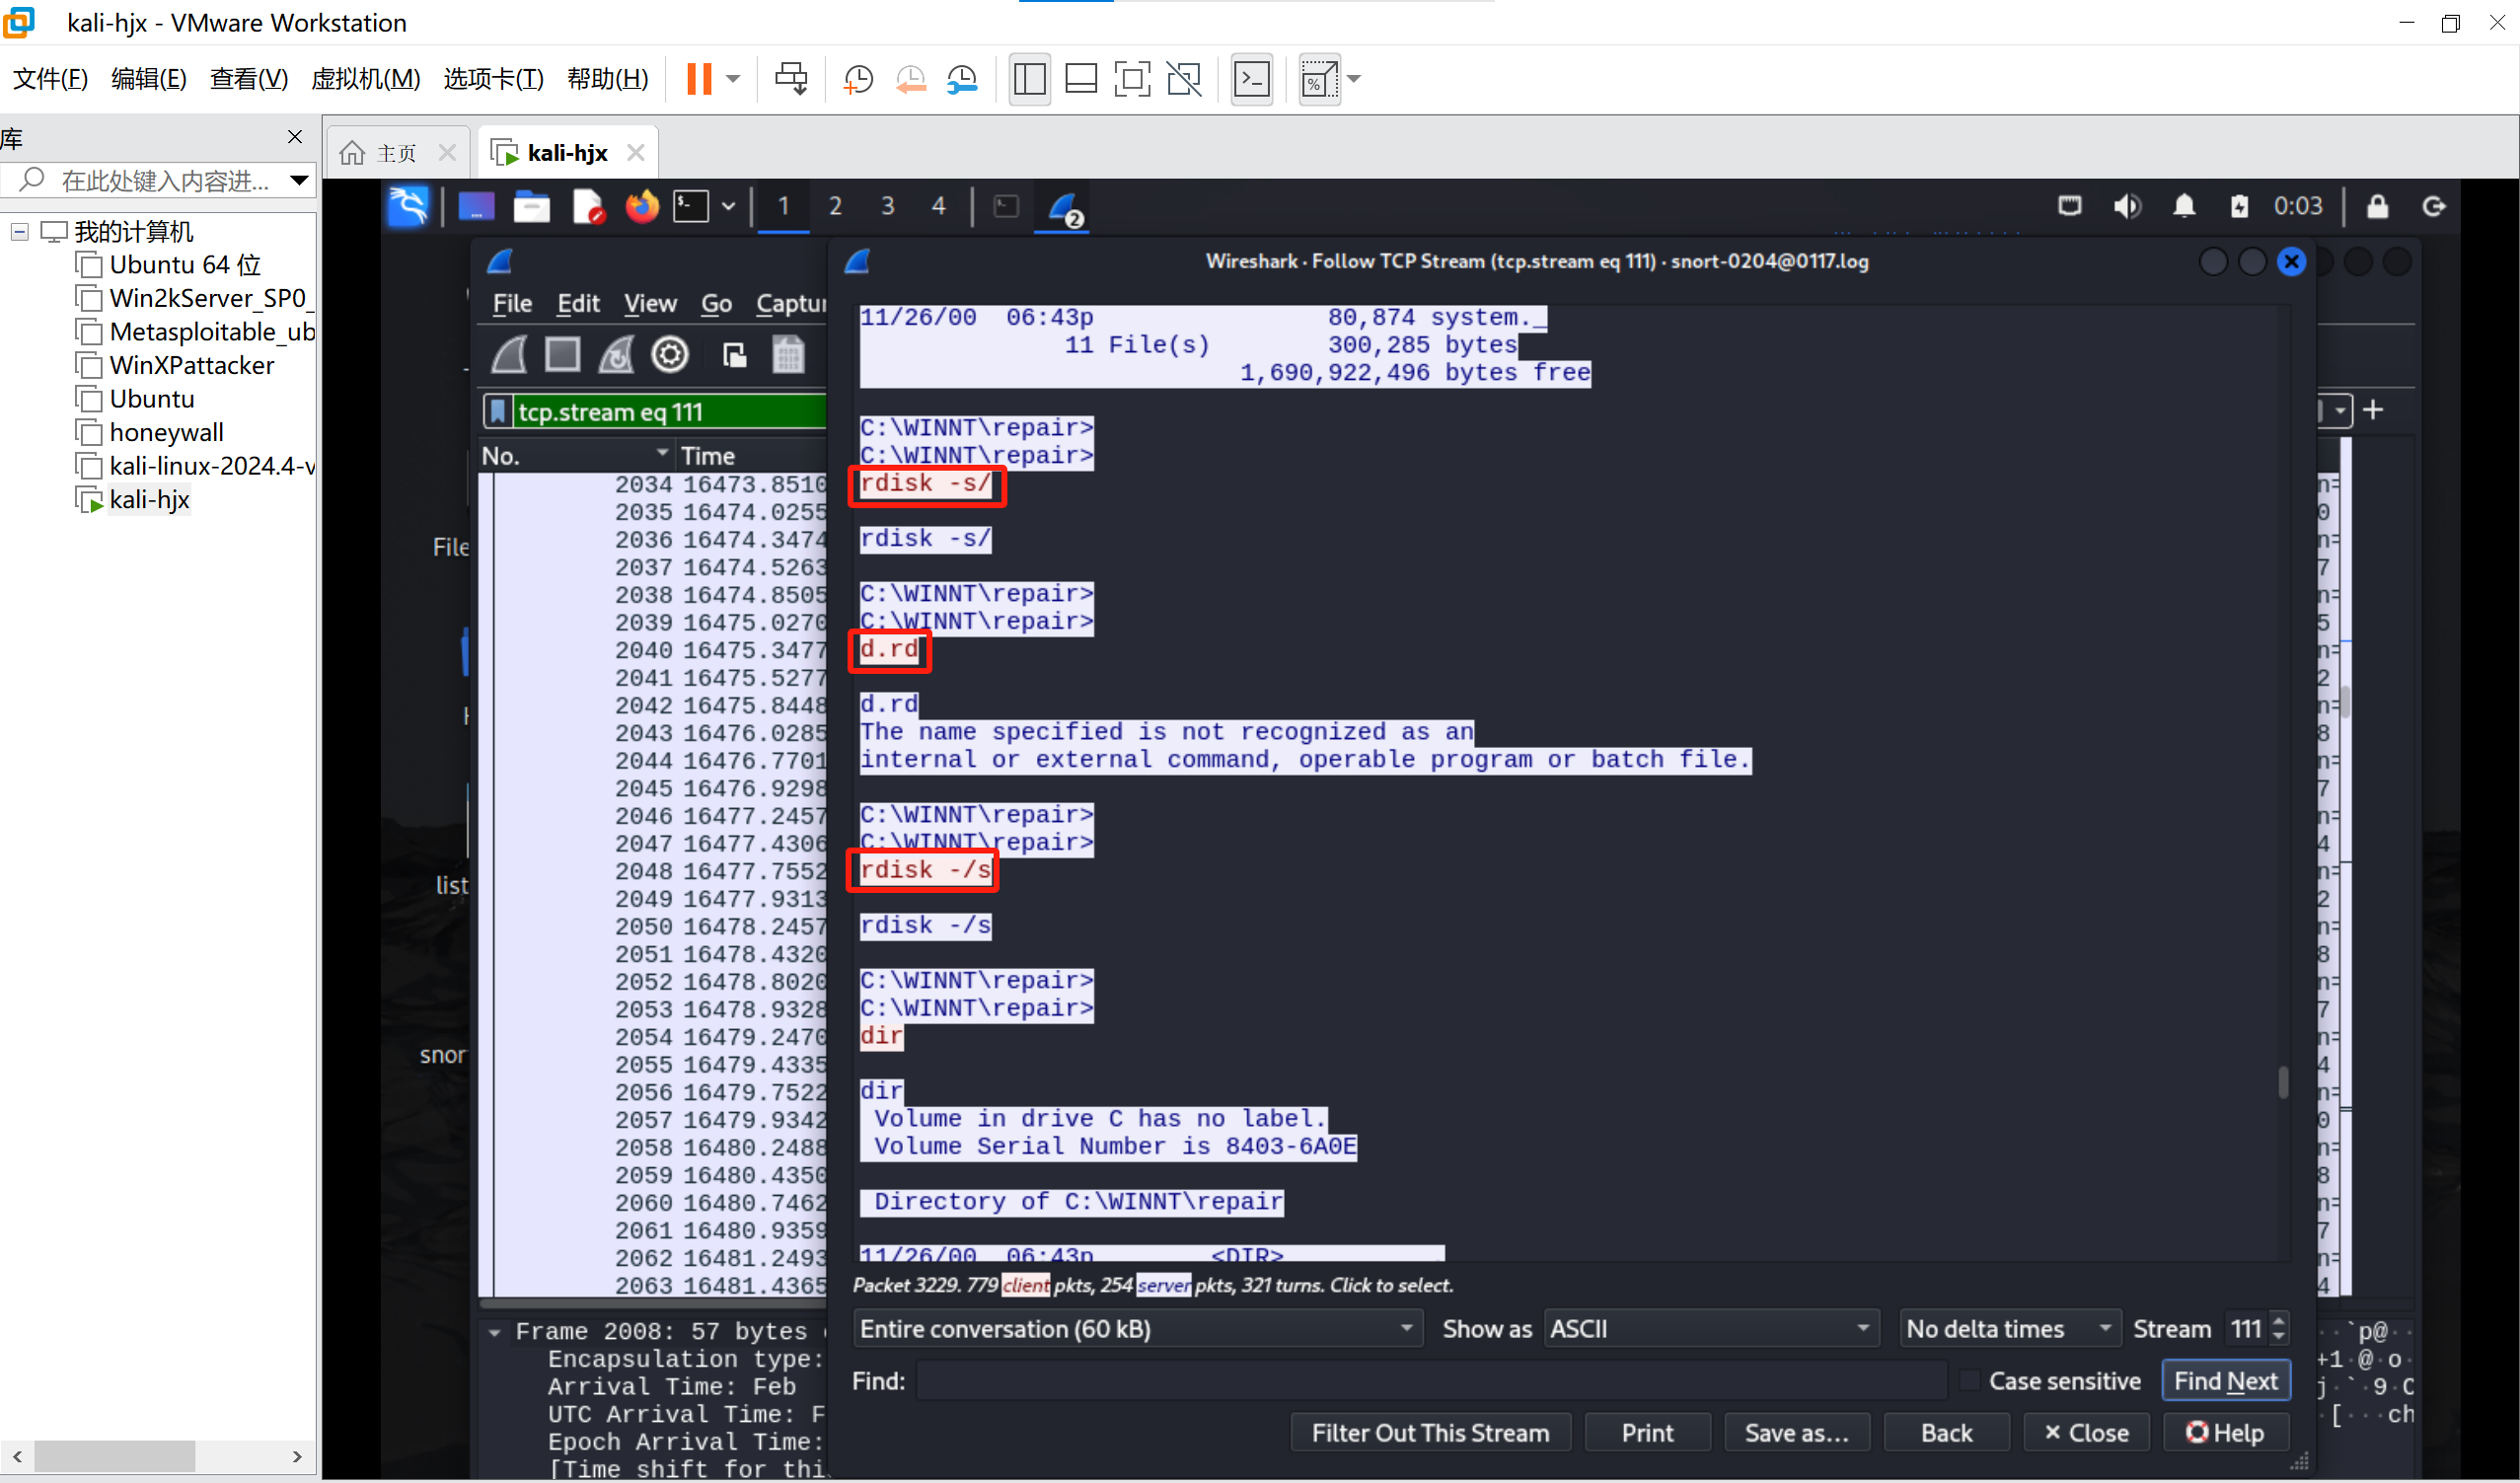Toggle the library sidebar view icon
This screenshot has height=1483, width=2520.
1029,79
